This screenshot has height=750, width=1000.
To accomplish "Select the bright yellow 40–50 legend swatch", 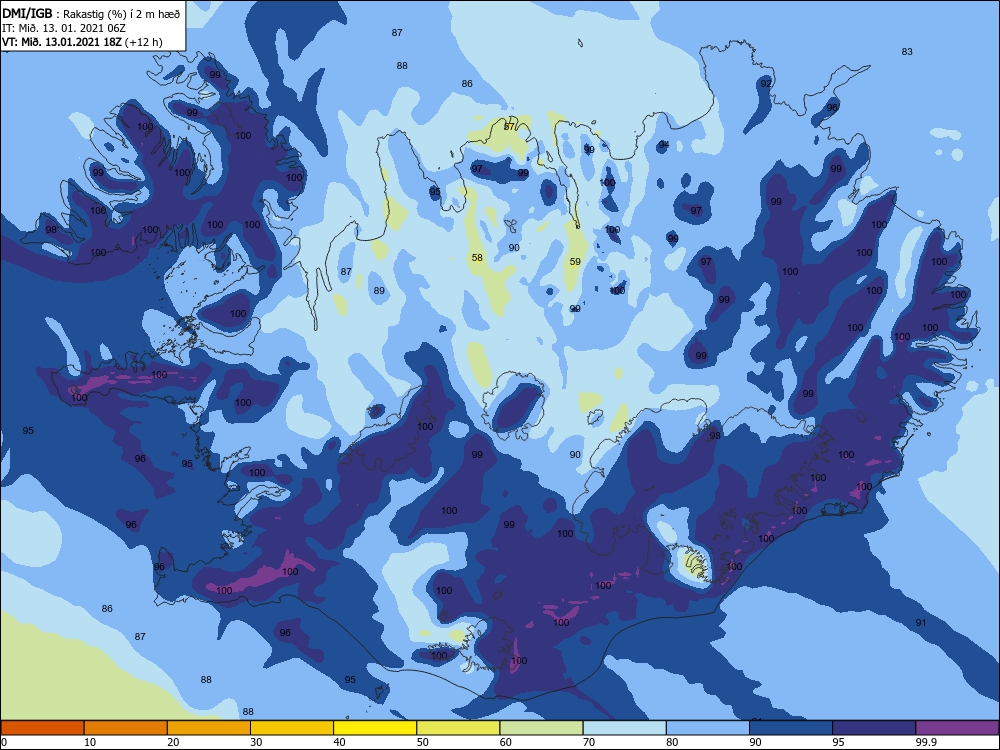I will (375, 728).
